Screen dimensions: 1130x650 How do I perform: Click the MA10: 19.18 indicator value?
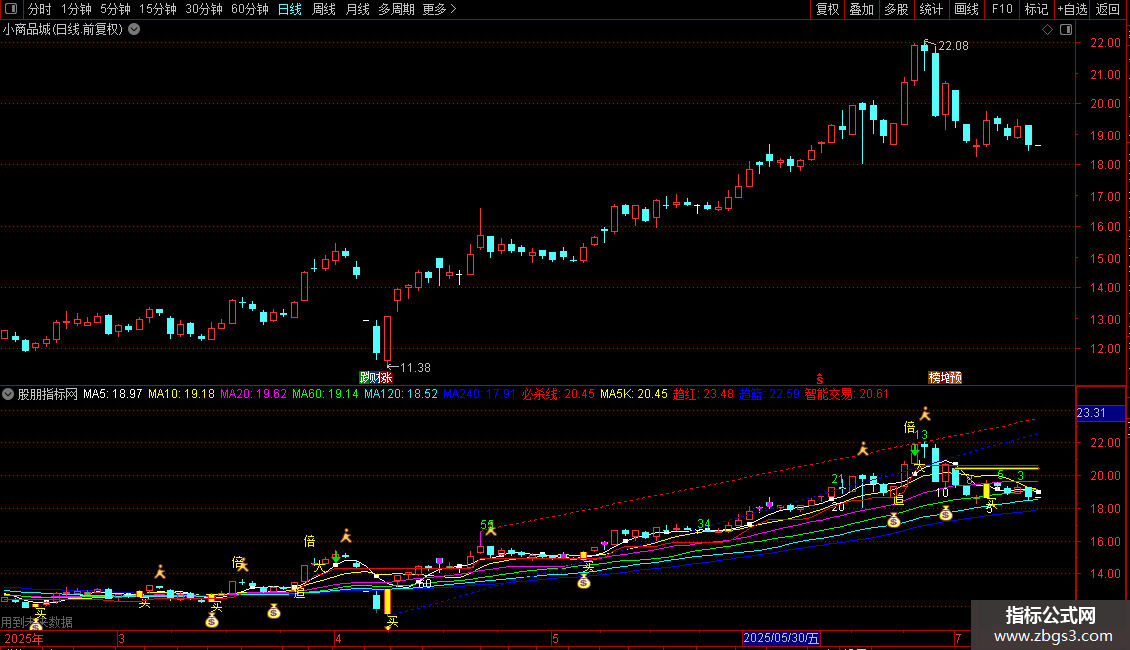tap(182, 394)
